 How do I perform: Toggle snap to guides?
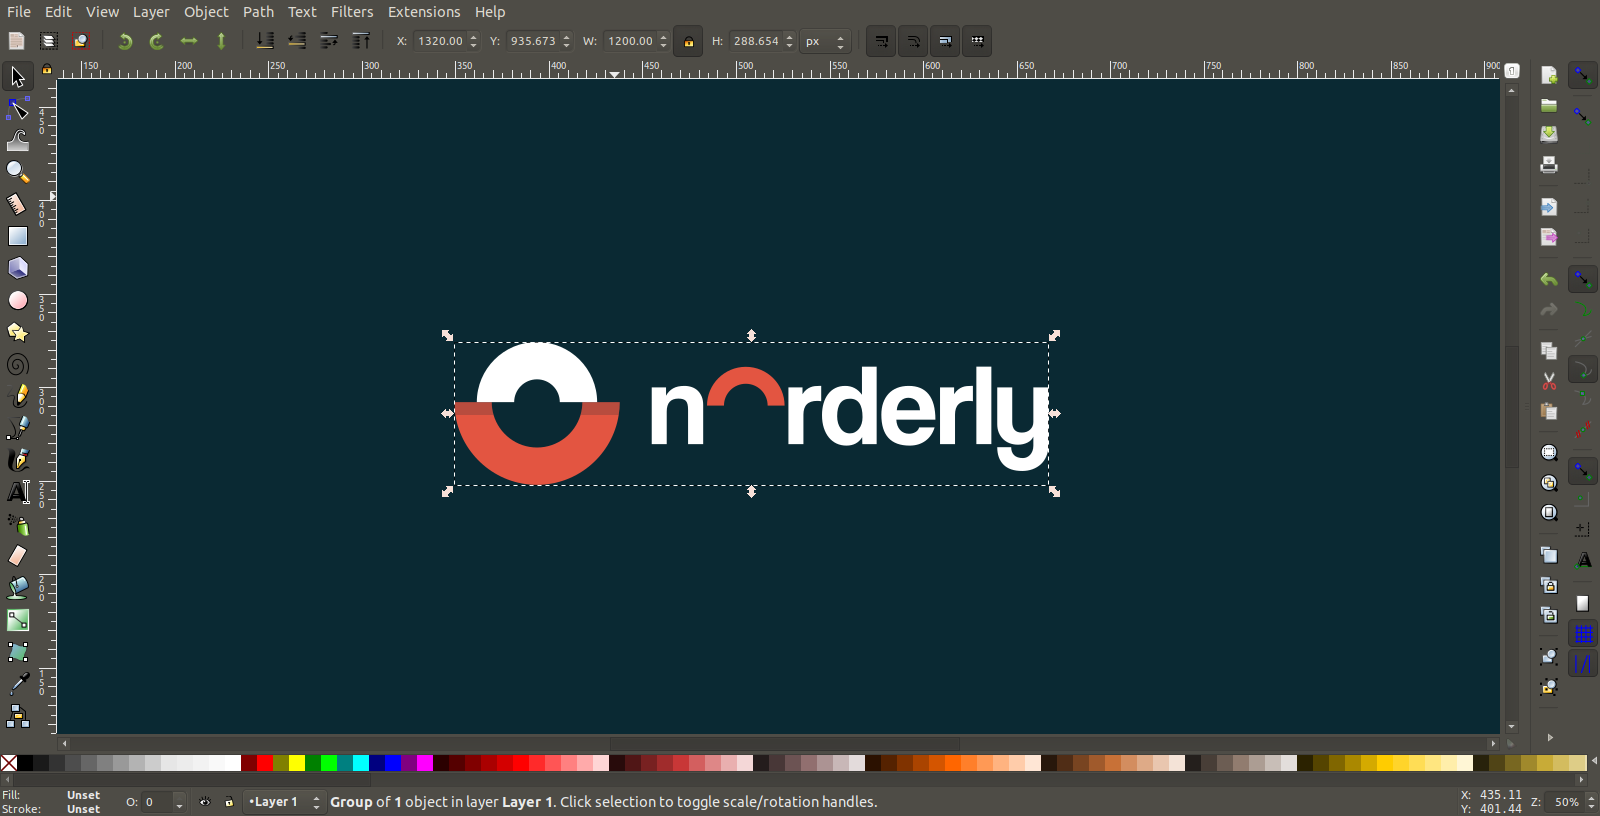1583,664
